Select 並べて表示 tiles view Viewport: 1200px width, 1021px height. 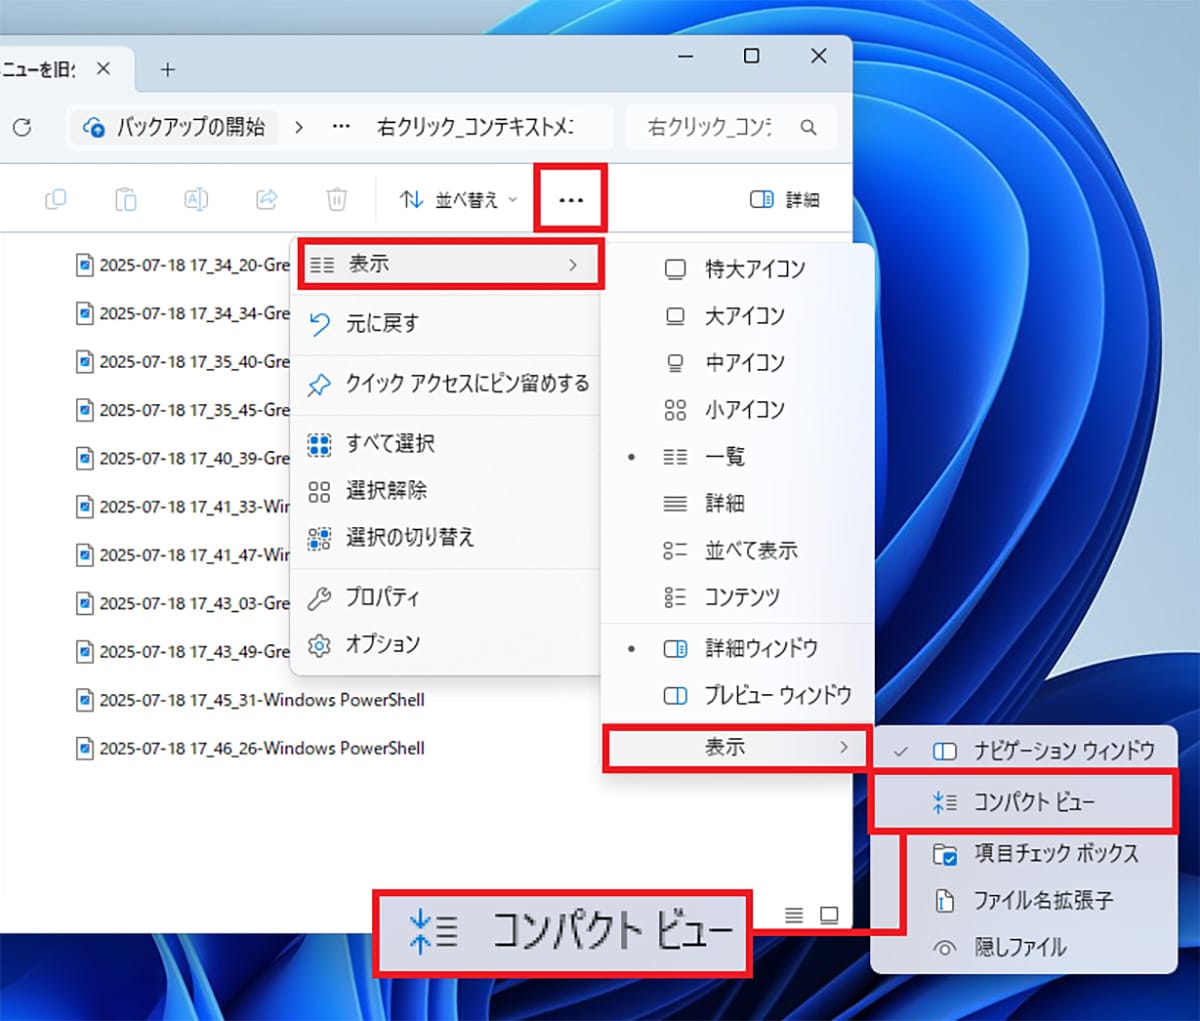(738, 550)
